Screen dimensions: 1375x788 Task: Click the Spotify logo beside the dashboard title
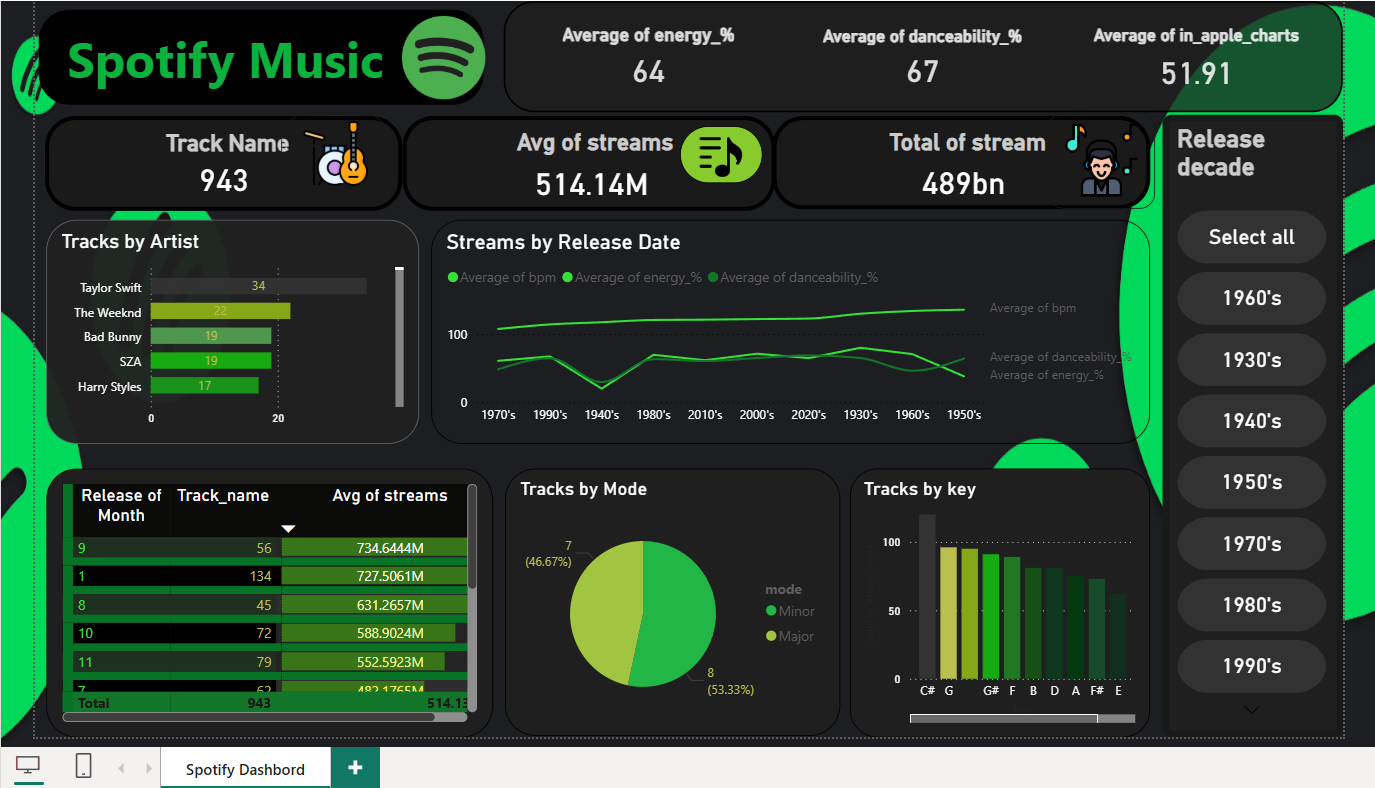coord(444,58)
